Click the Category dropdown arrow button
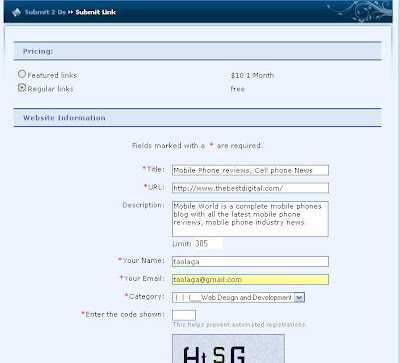The height and width of the screenshot is (363, 400). click(299, 297)
